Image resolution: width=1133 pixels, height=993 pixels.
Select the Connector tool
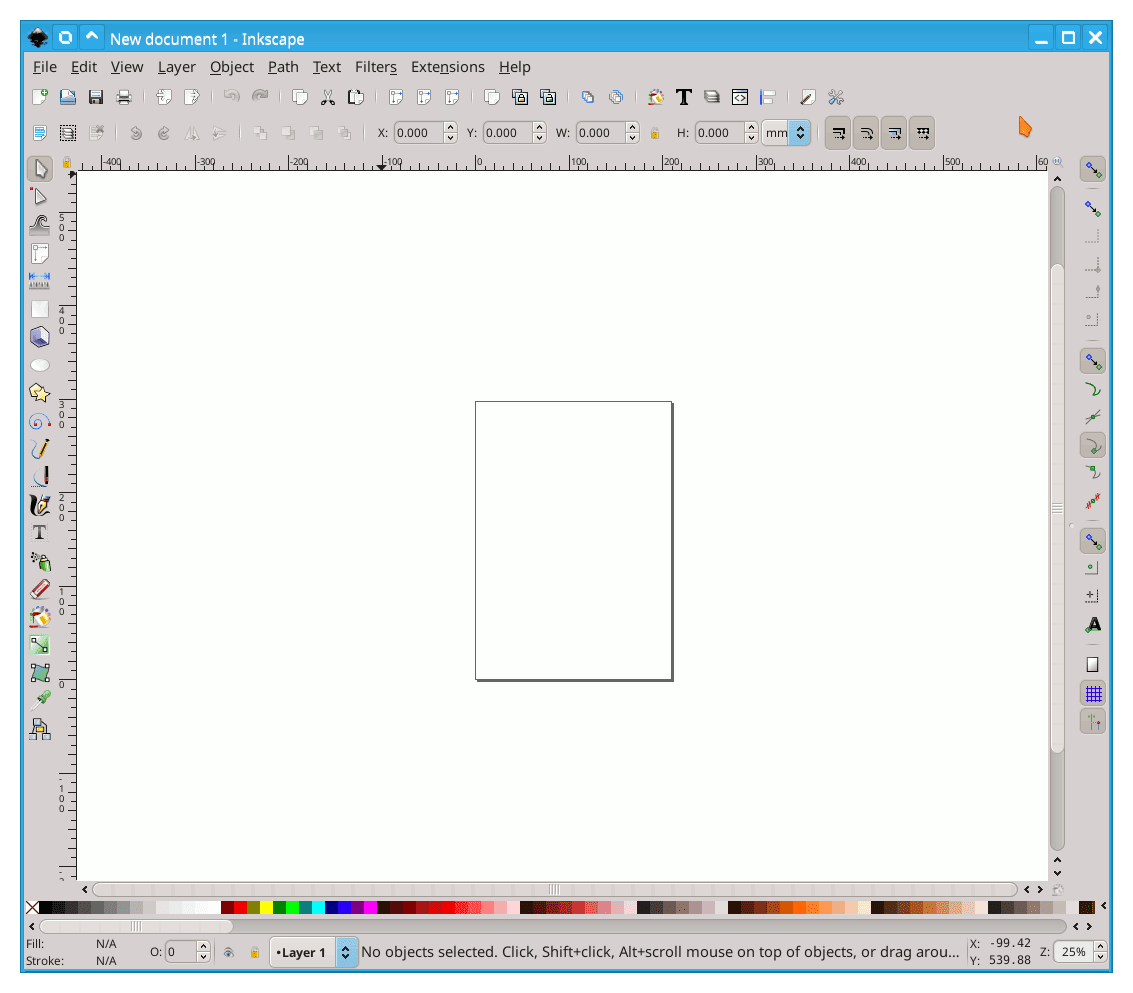point(40,728)
